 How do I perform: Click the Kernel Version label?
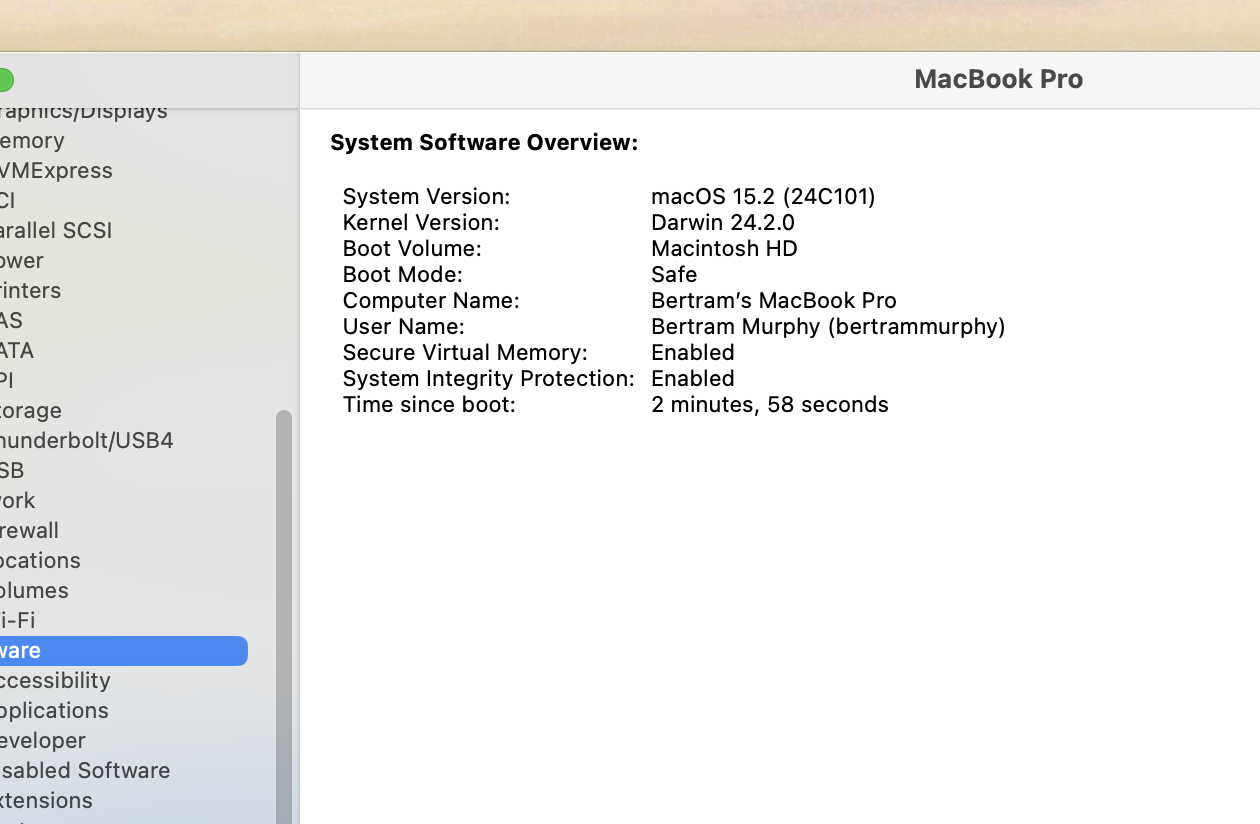tap(421, 222)
